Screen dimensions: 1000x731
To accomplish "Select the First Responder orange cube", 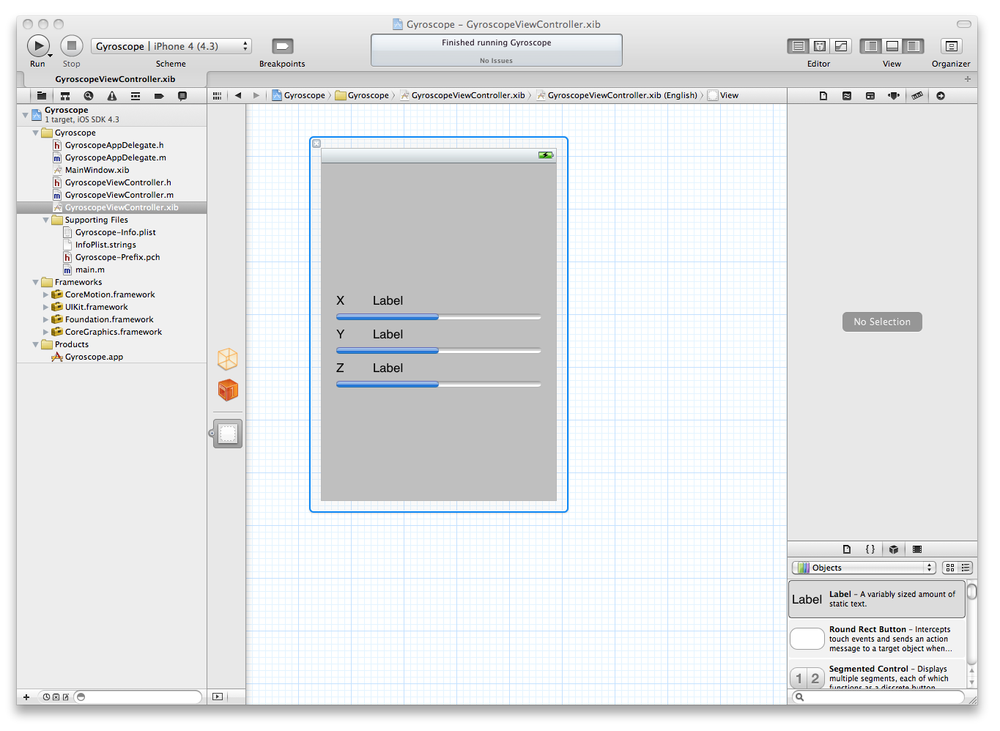I will click(228, 390).
